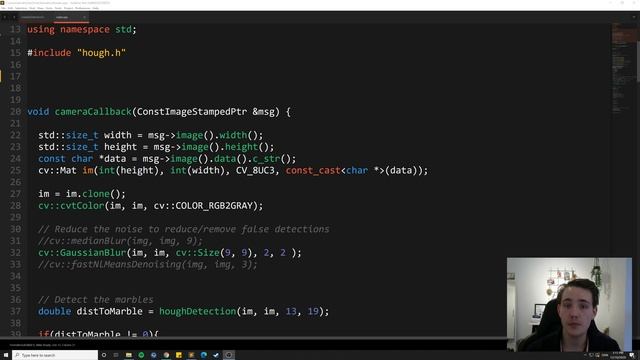Click the cameraCallback function name
This screenshot has height=360, width=640.
[x=93, y=111]
